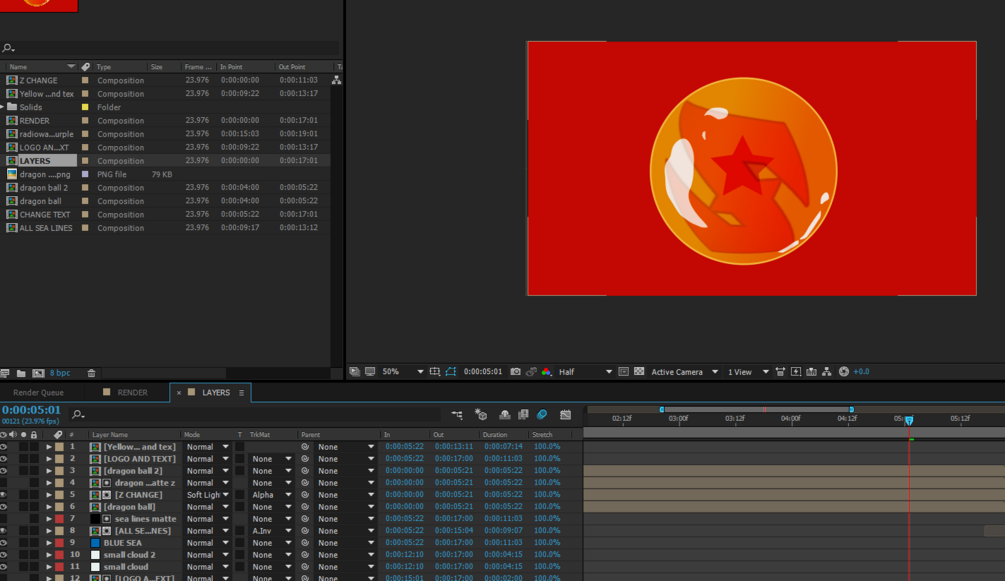Viewport: 1005px width, 581px height.
Task: Click the 0:00:05:01 current time display in timeline
Action: click(x=31, y=410)
